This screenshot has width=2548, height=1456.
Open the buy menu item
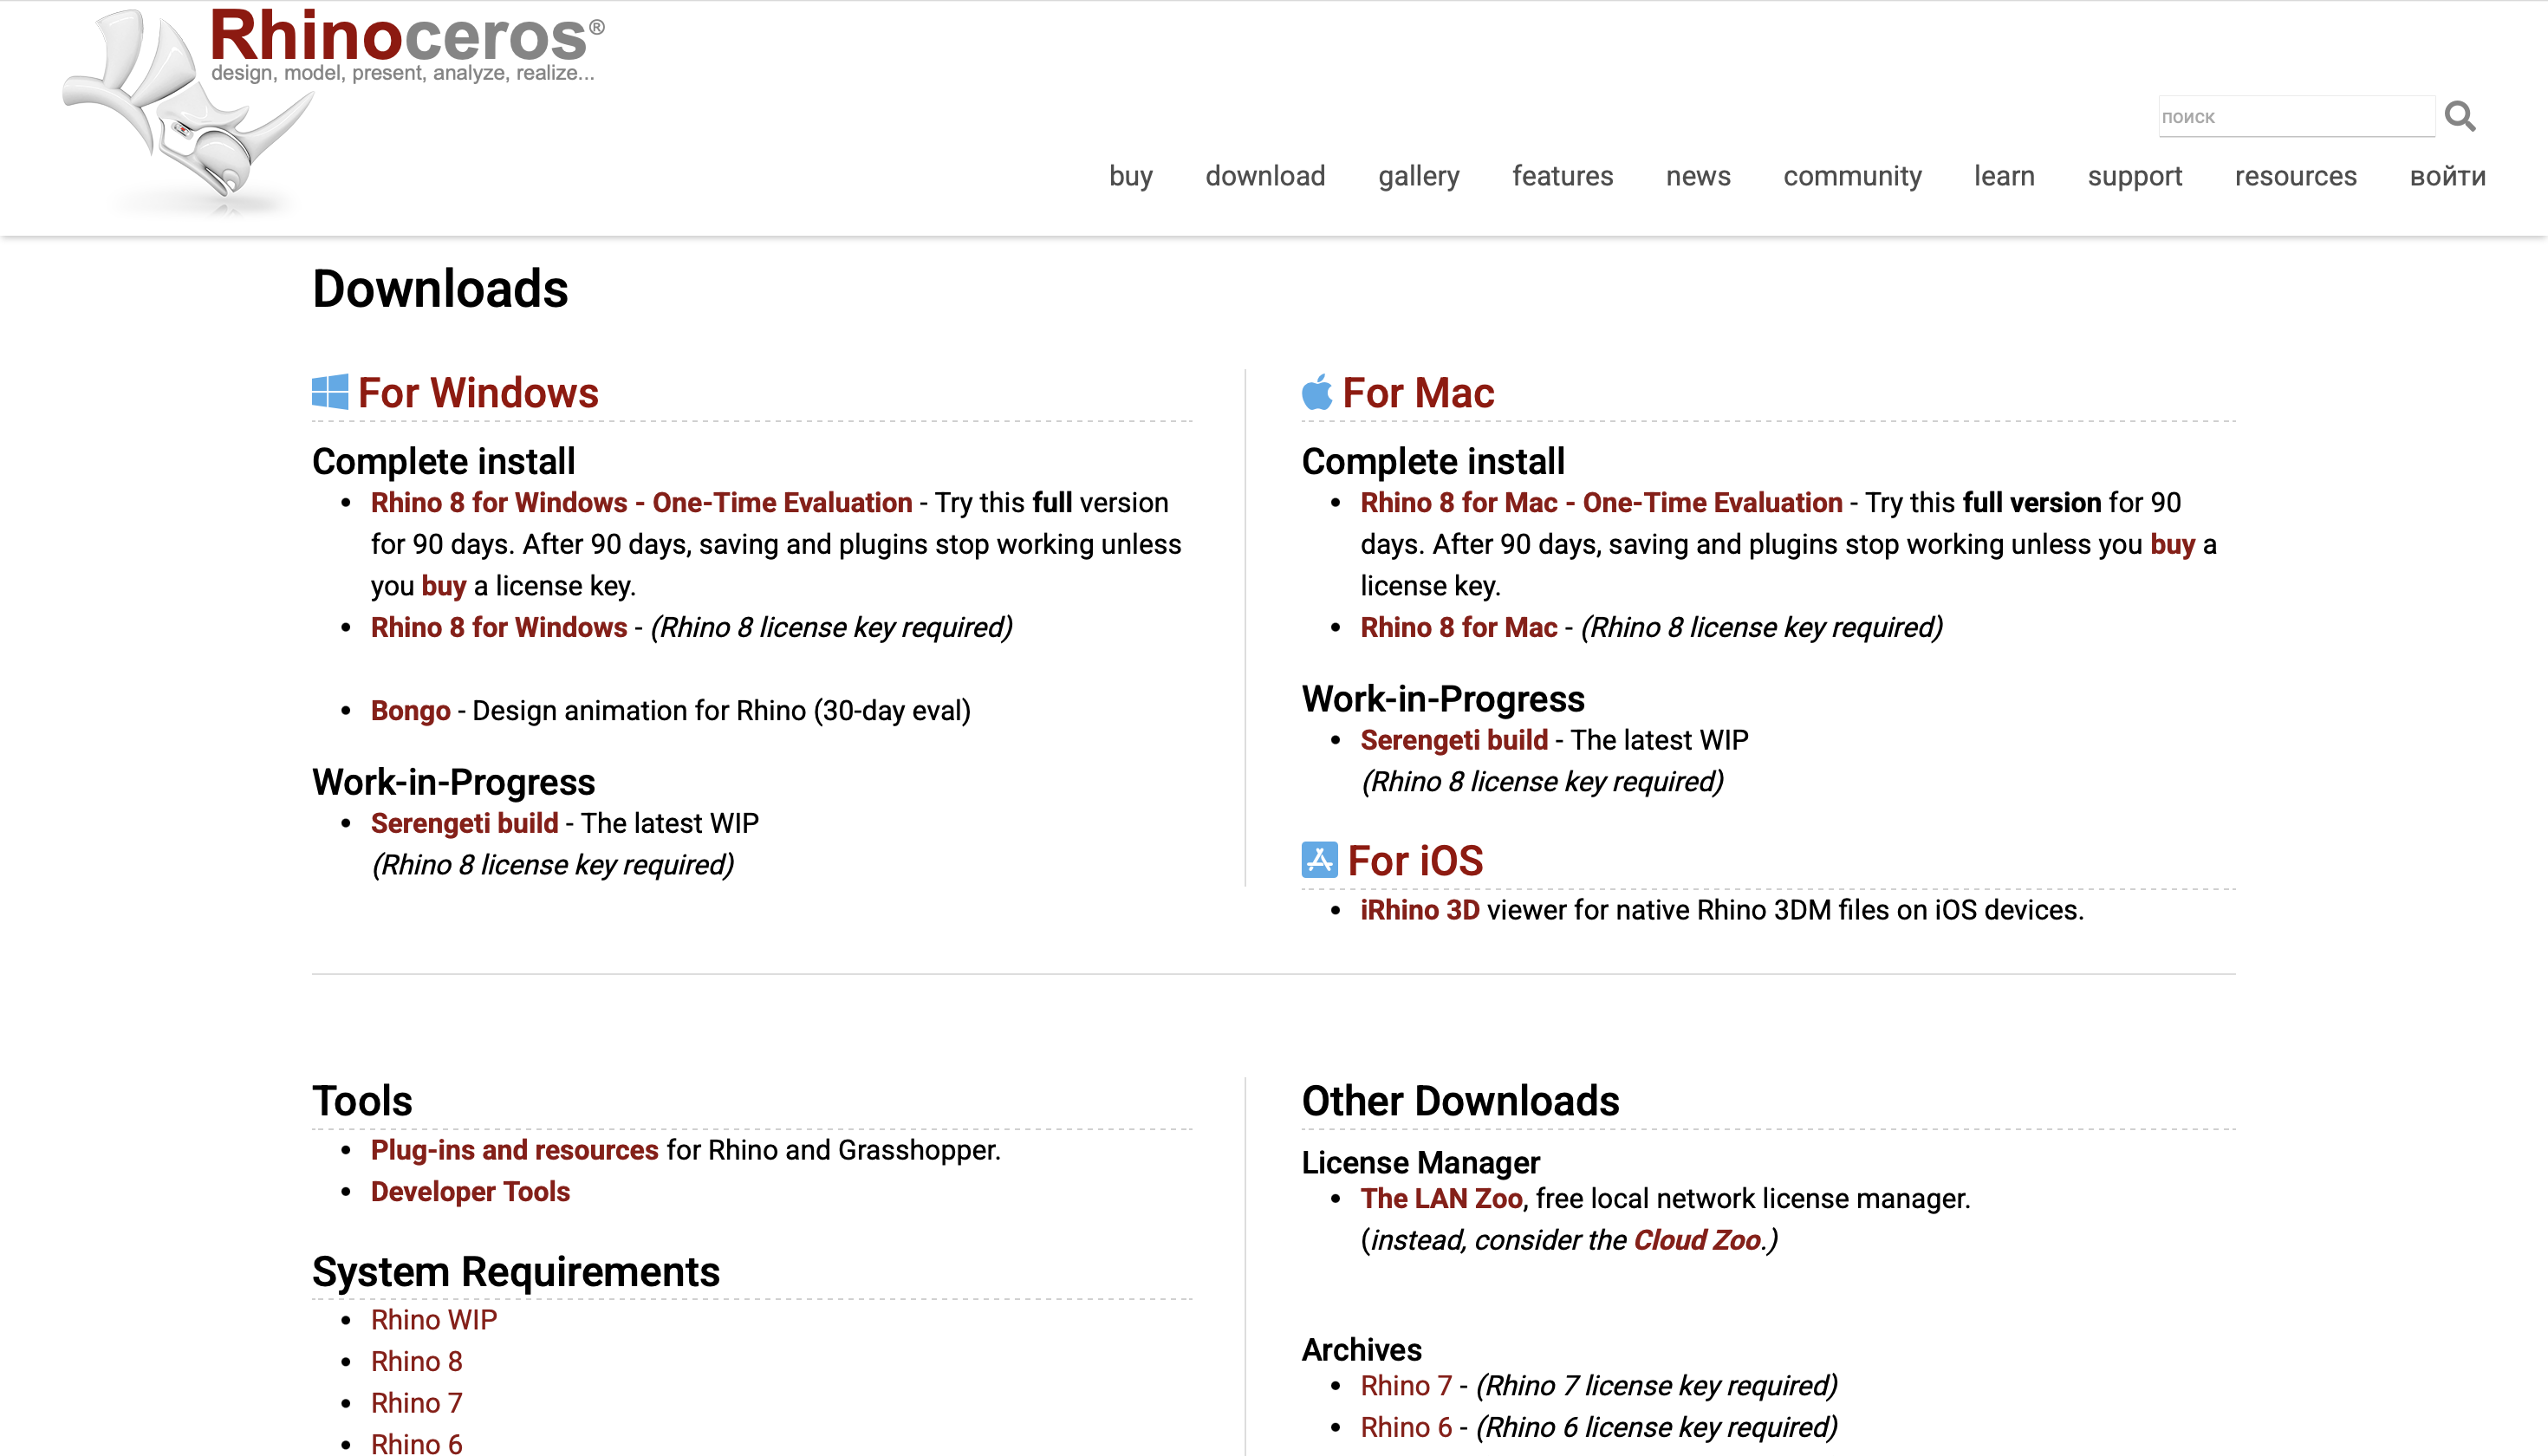1130,176
